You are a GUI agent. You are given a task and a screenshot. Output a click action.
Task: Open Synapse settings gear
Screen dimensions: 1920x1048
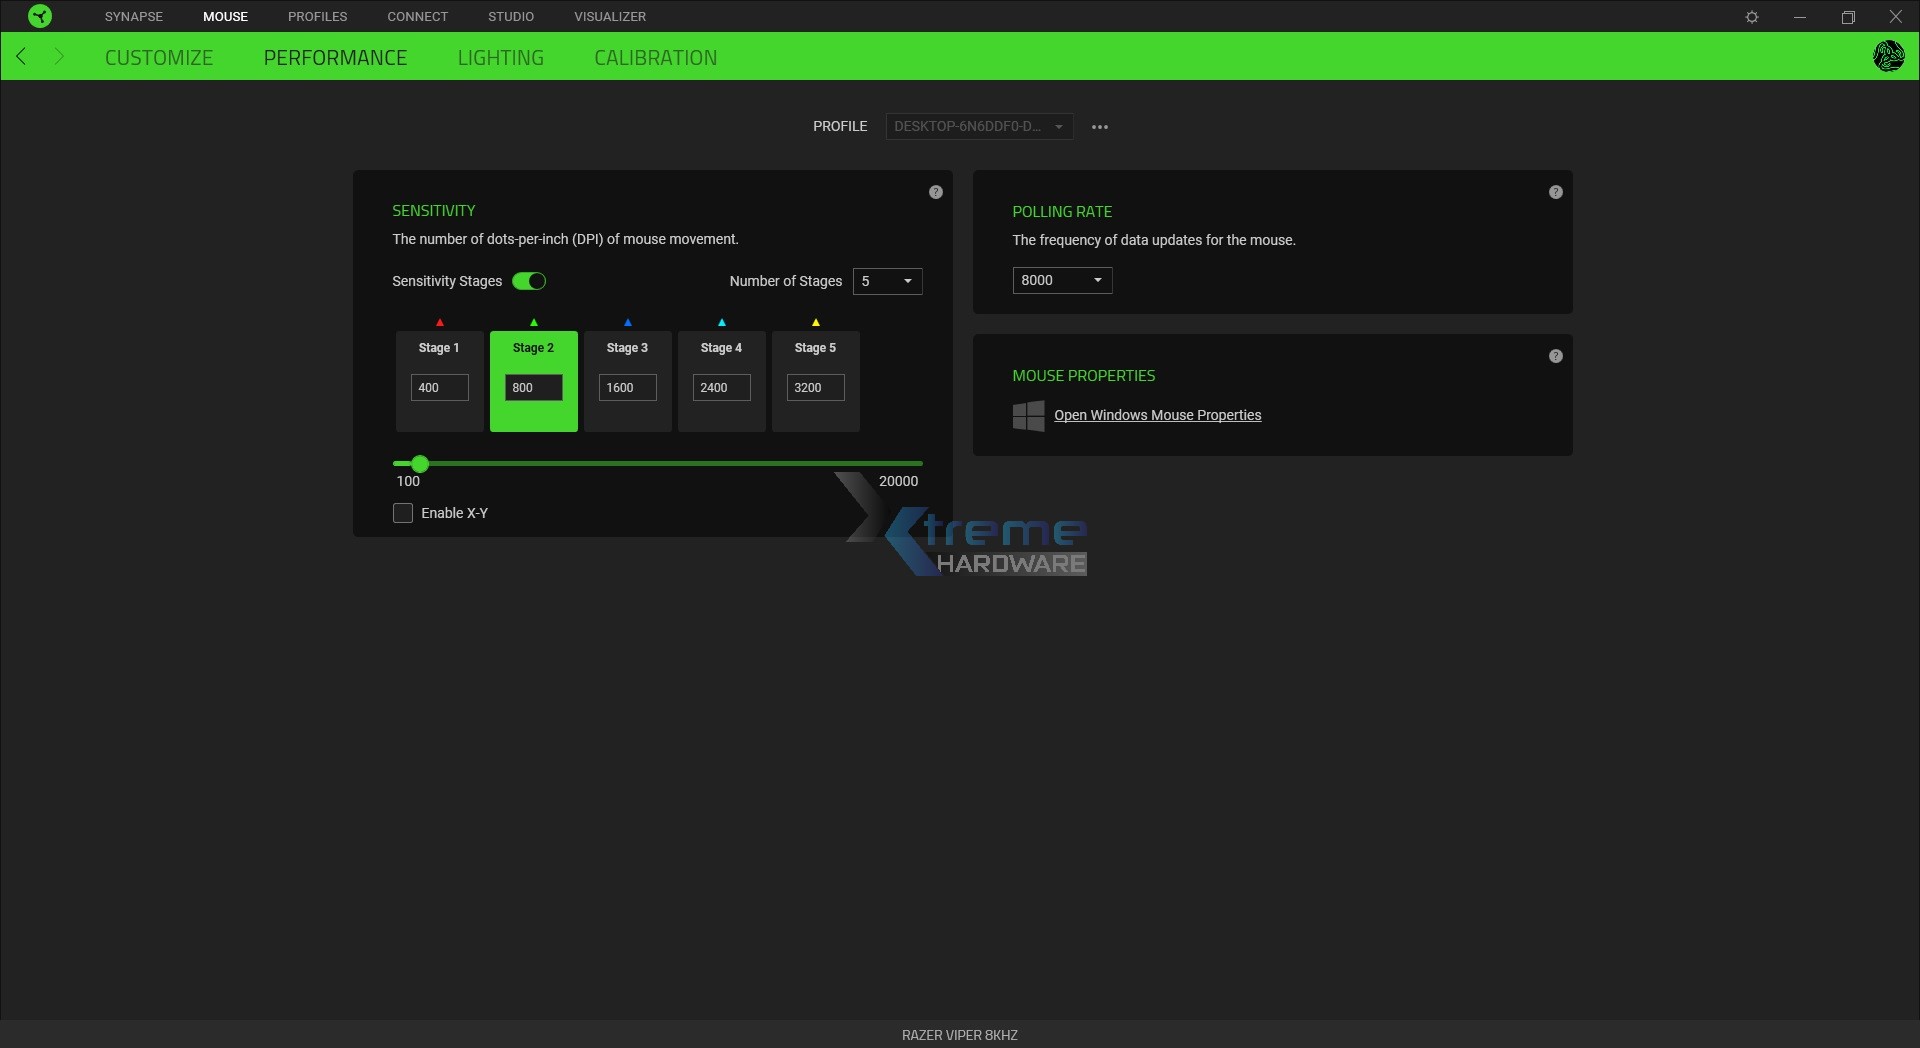click(x=1752, y=16)
